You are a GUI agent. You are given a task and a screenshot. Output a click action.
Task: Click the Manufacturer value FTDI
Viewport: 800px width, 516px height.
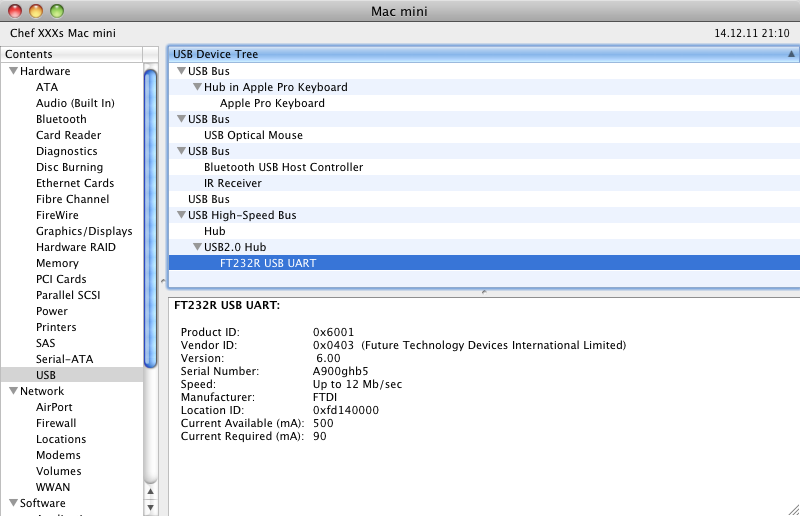pos(325,397)
